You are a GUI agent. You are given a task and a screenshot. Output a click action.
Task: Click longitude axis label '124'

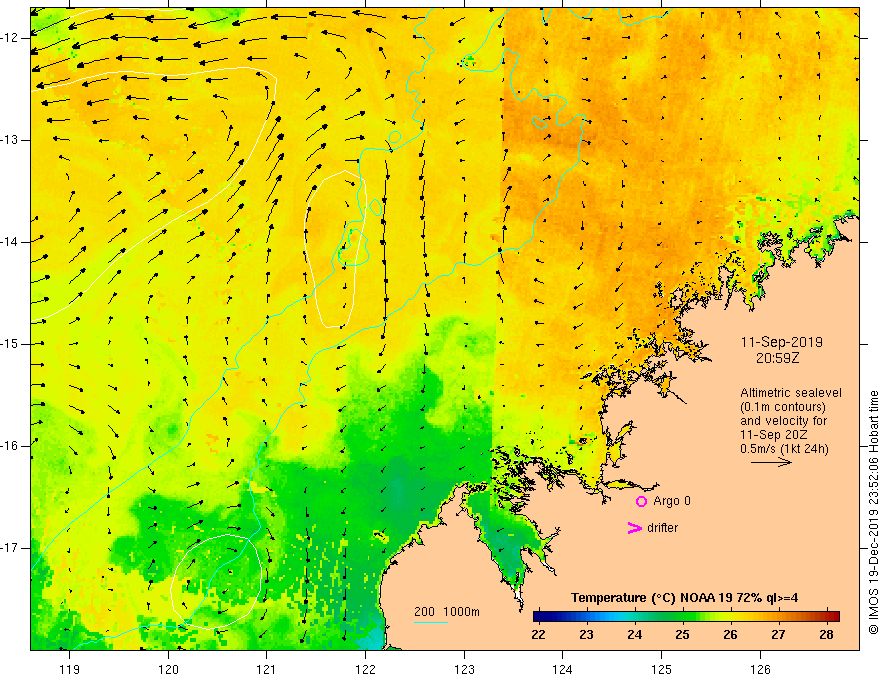click(563, 669)
